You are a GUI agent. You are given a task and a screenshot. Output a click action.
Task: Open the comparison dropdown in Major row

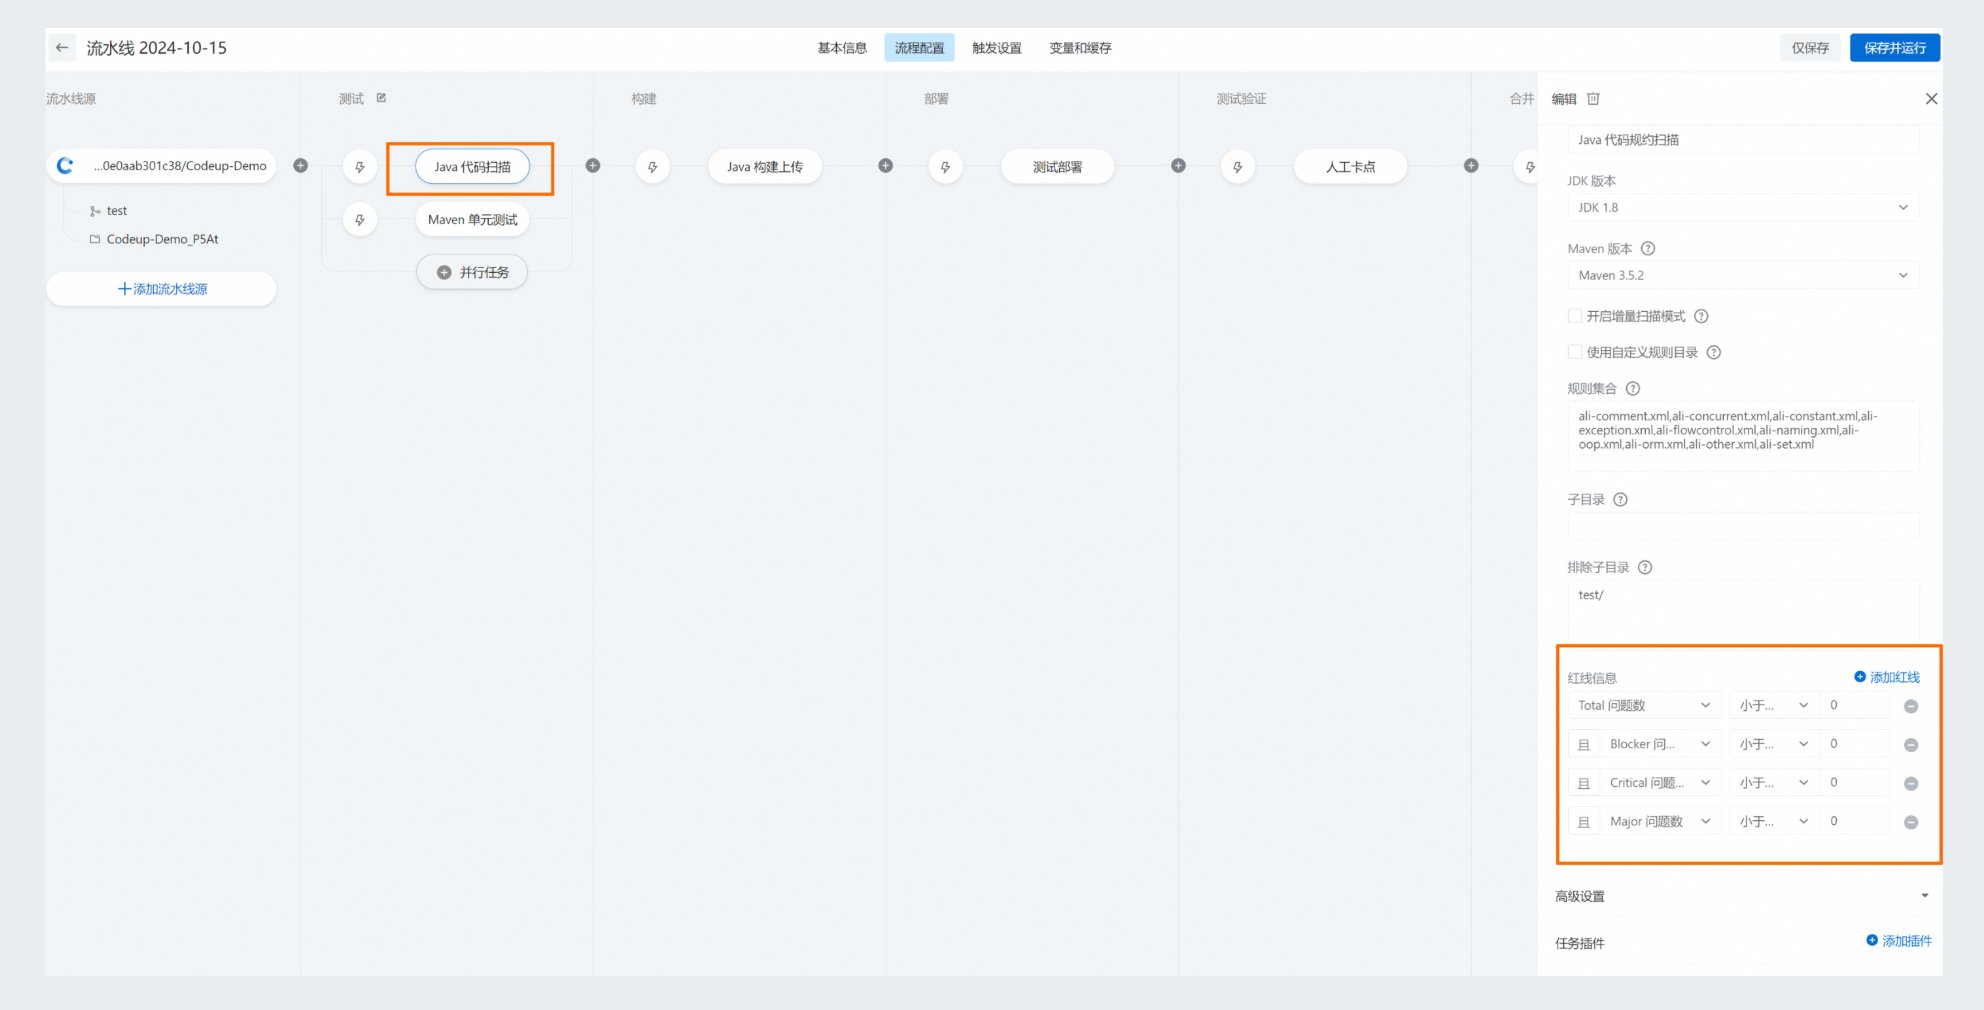[x=1773, y=821]
